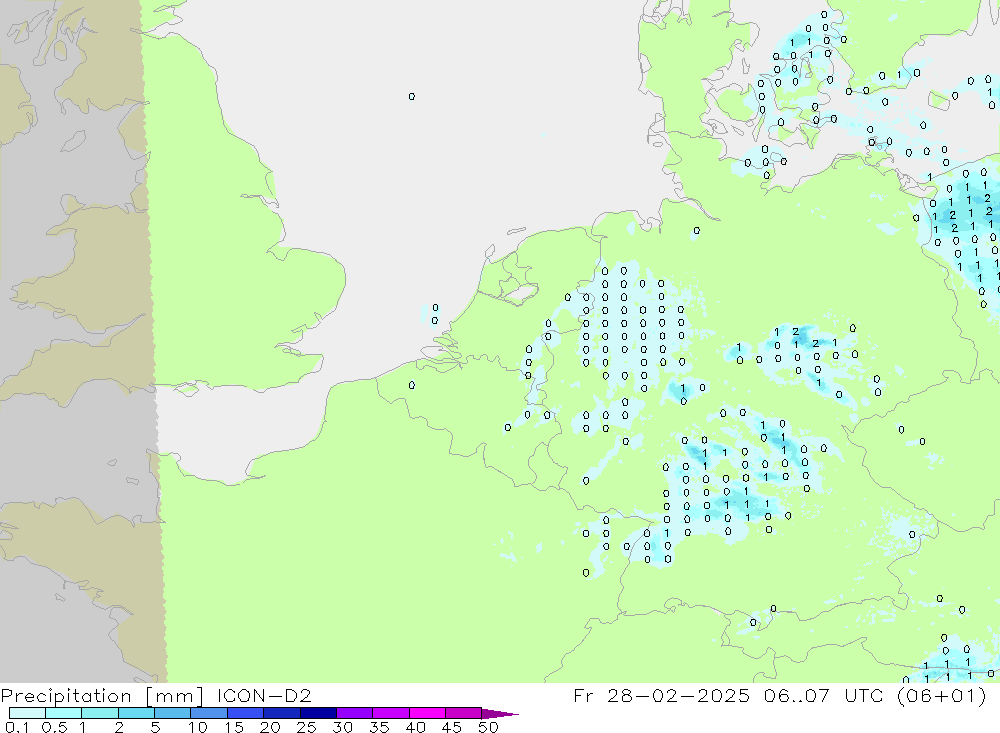Select the 40–45 mm magenta legend swatch
The width and height of the screenshot is (1000, 733).
pos(427,713)
